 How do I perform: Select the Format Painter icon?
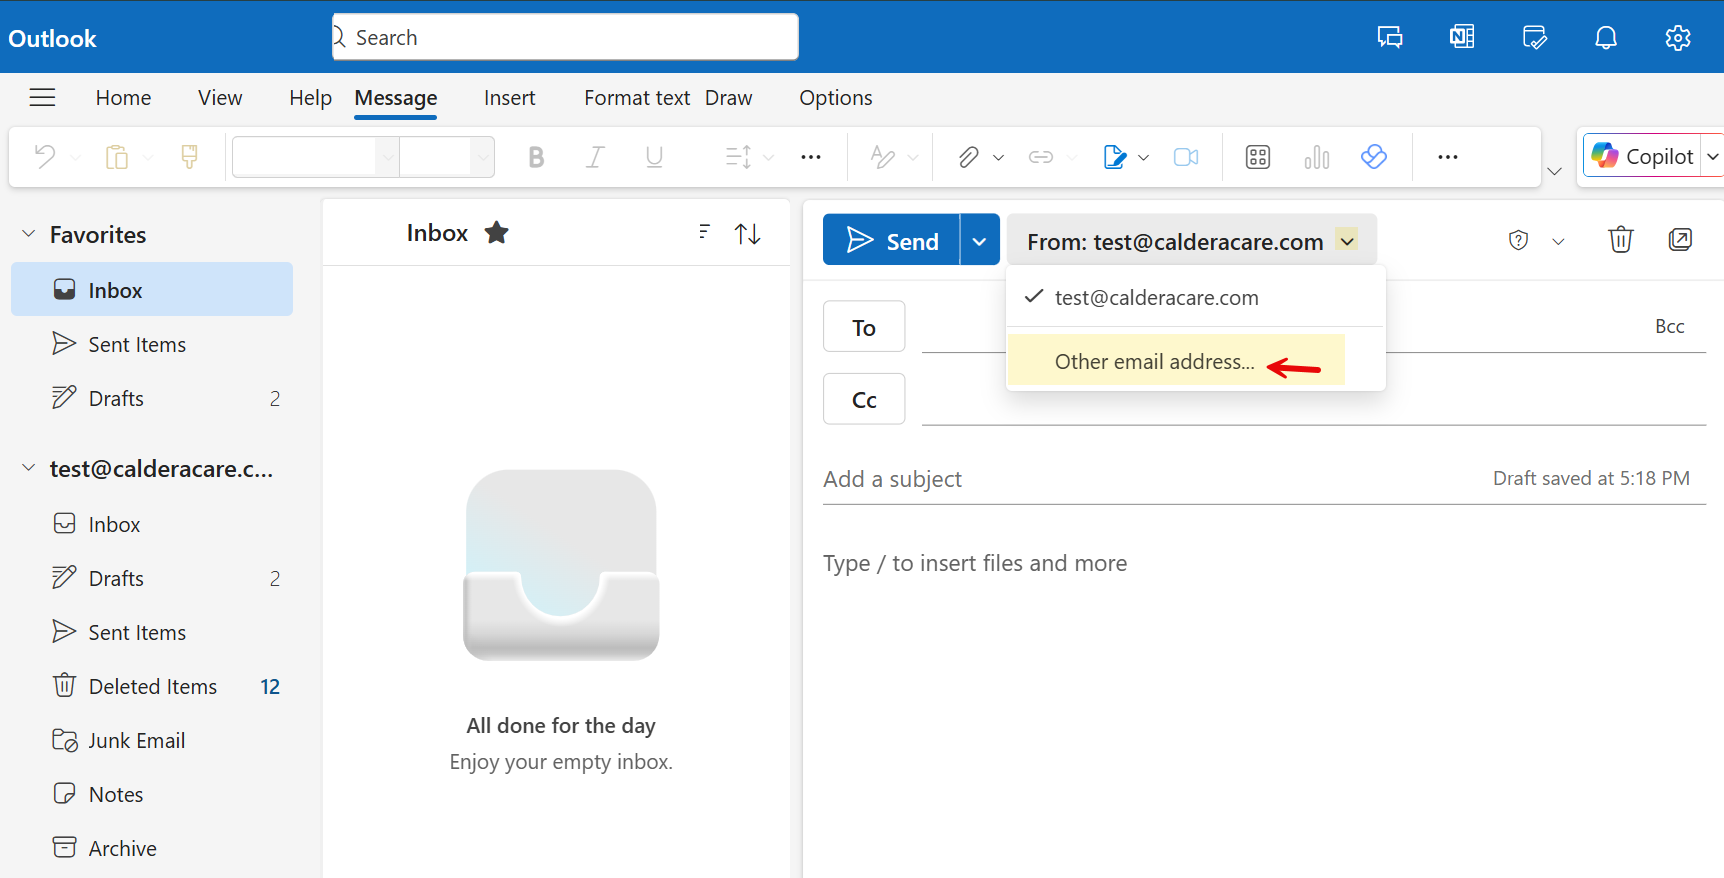point(189,157)
